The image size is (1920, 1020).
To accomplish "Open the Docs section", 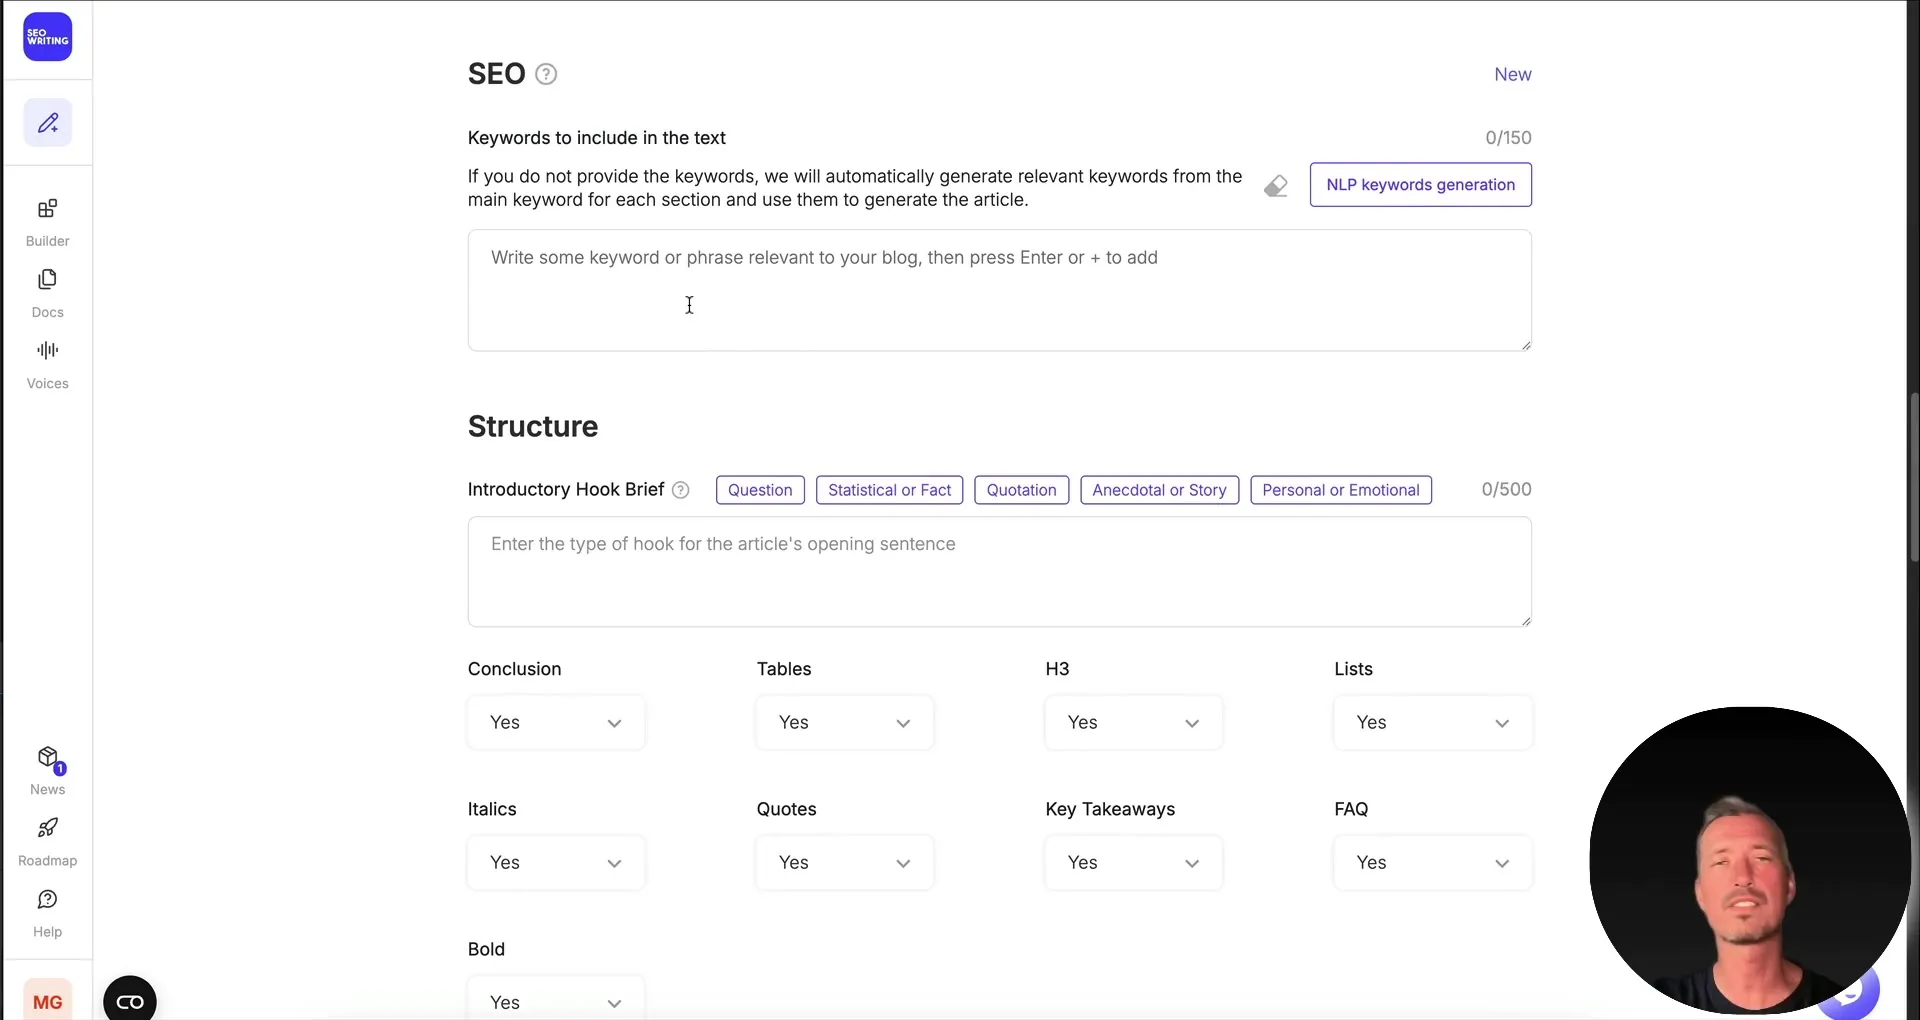I will tap(47, 292).
